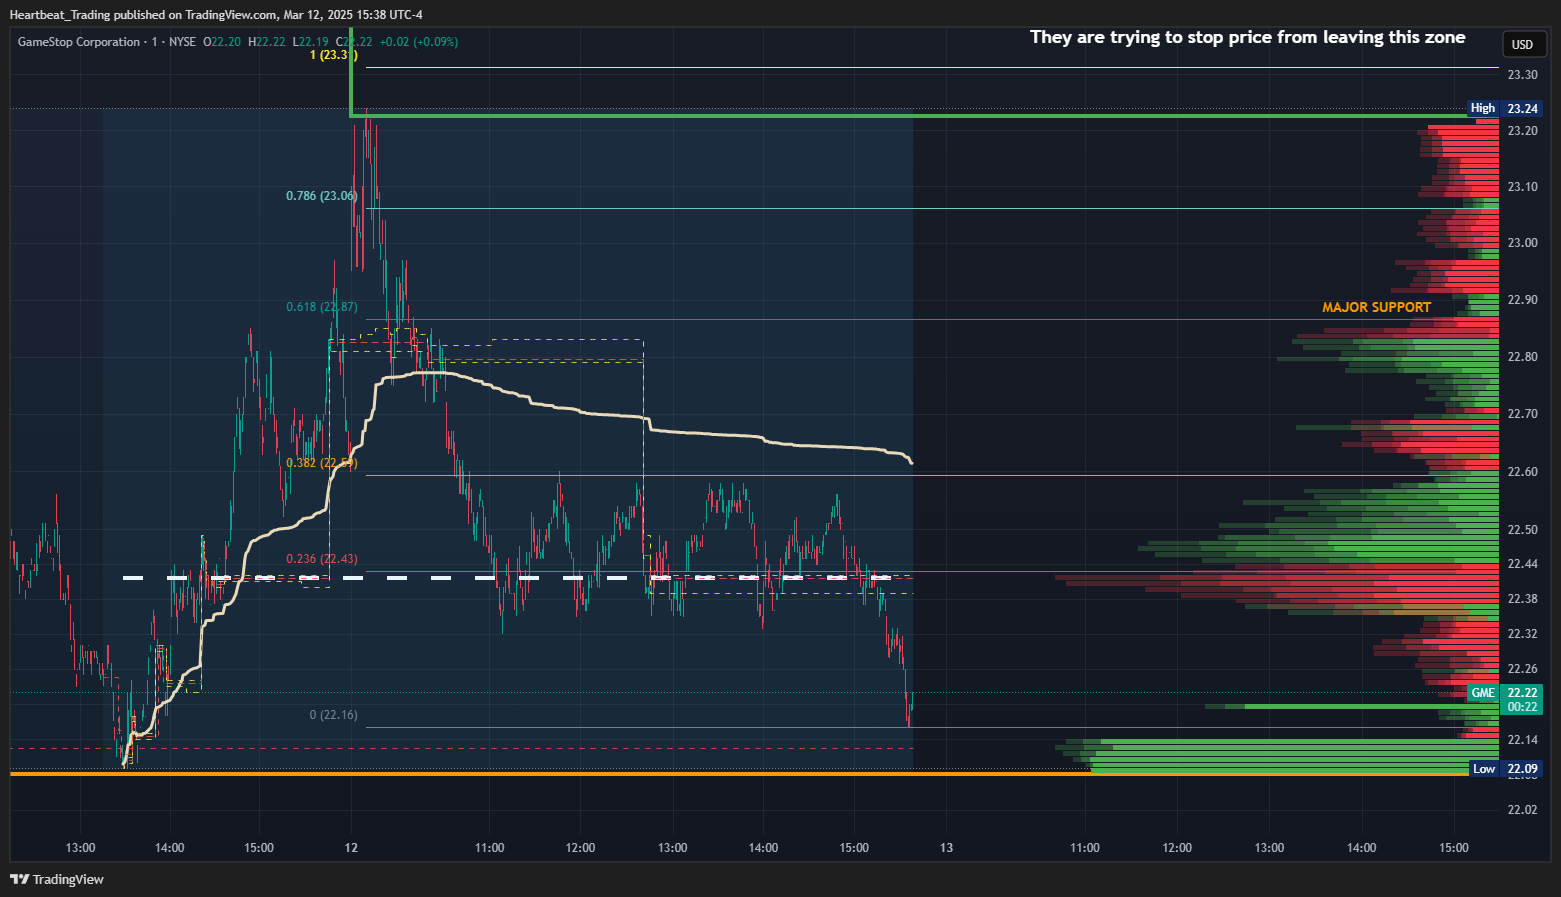Select the 0.382 Fibonacci level label

(321, 463)
